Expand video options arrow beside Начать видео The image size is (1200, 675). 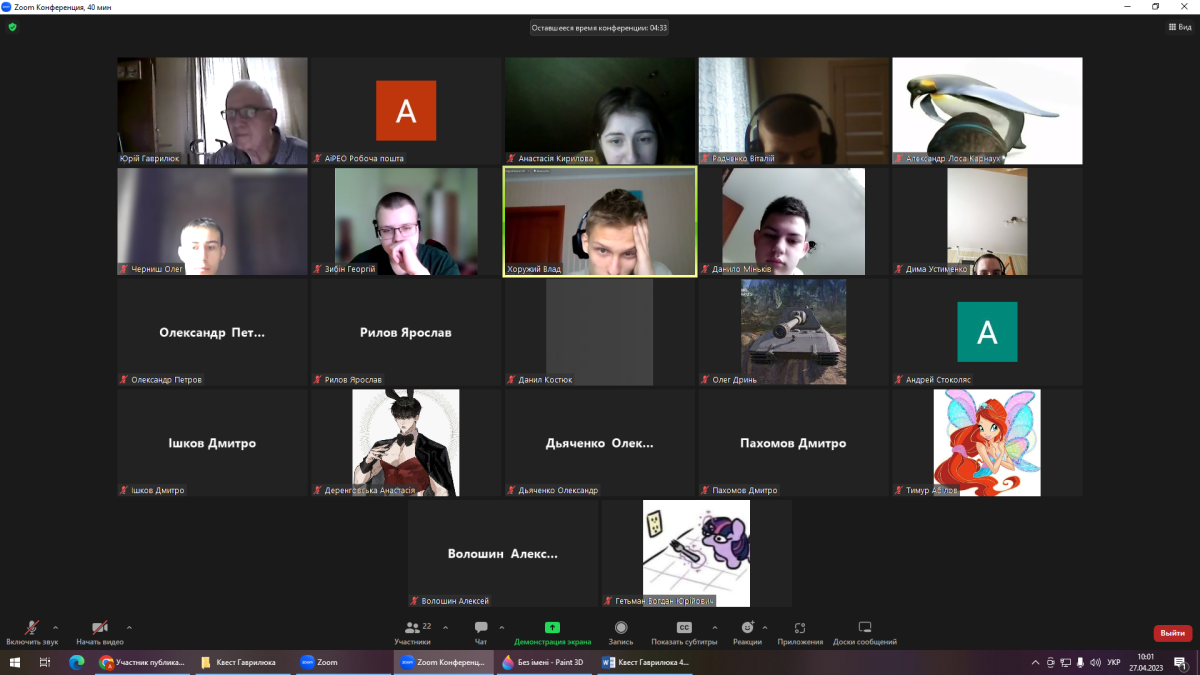[129, 628]
